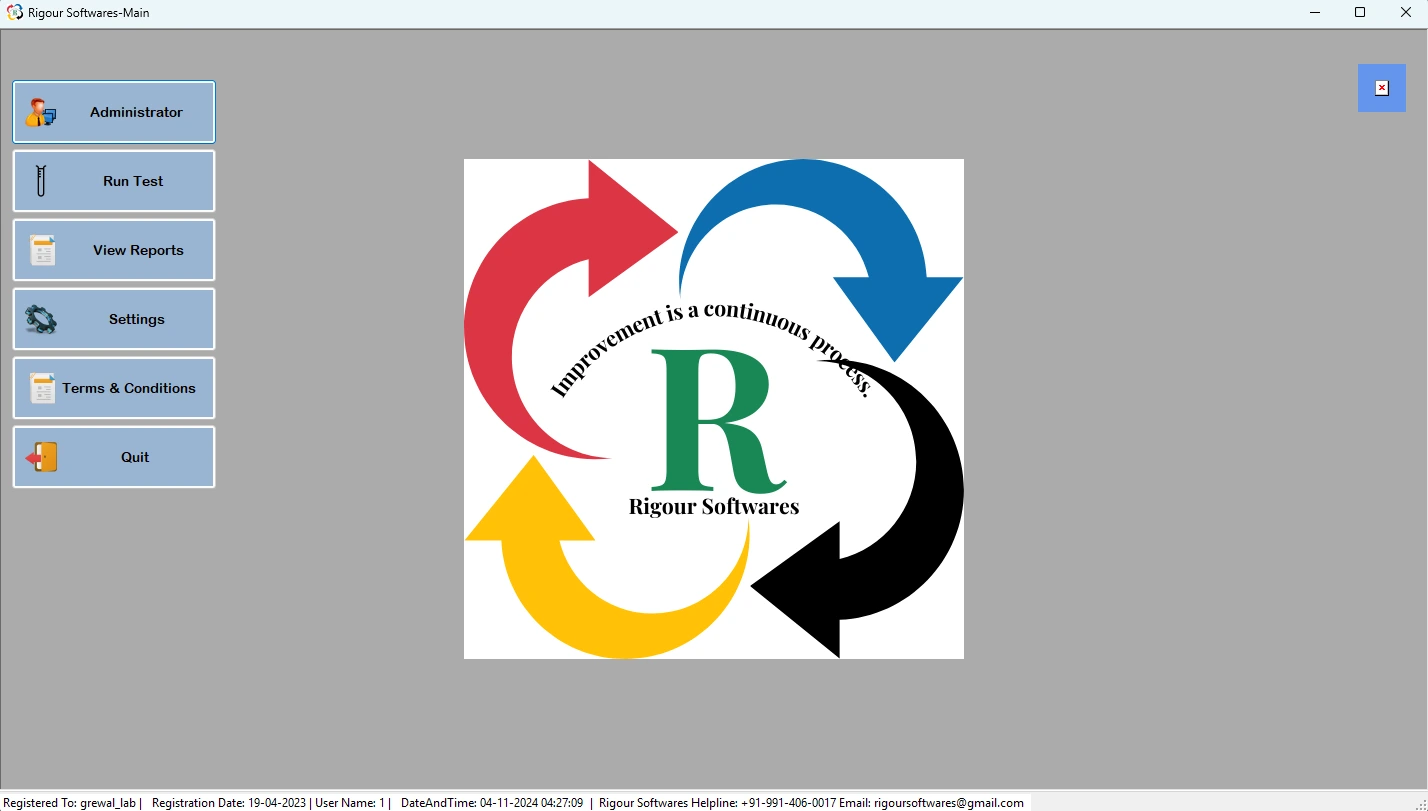Open View Reports
This screenshot has height=811, width=1428.
click(138, 250)
